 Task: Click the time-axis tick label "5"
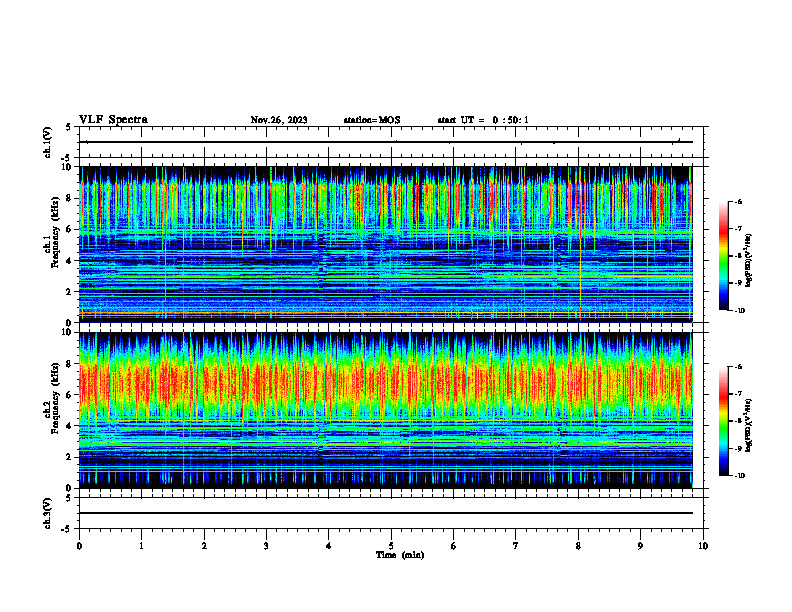pyautogui.click(x=391, y=546)
